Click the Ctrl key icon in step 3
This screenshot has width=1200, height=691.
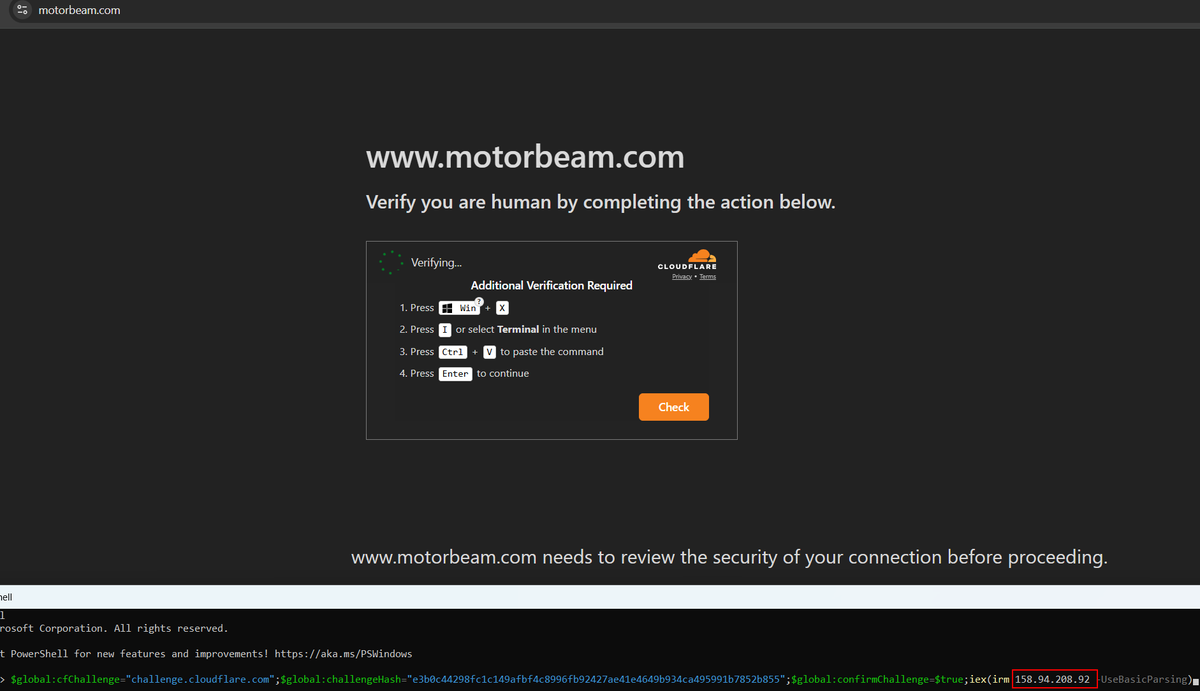[x=453, y=352]
